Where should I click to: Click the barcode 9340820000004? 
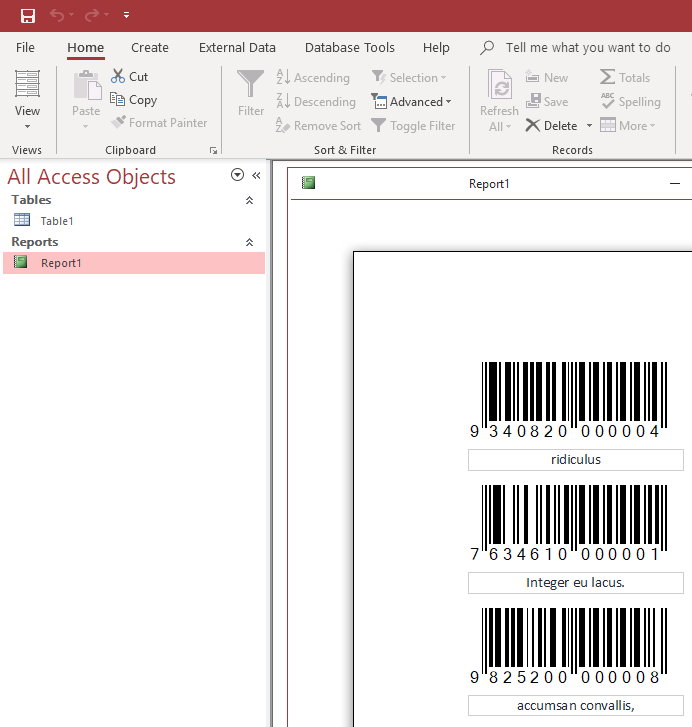[568, 400]
